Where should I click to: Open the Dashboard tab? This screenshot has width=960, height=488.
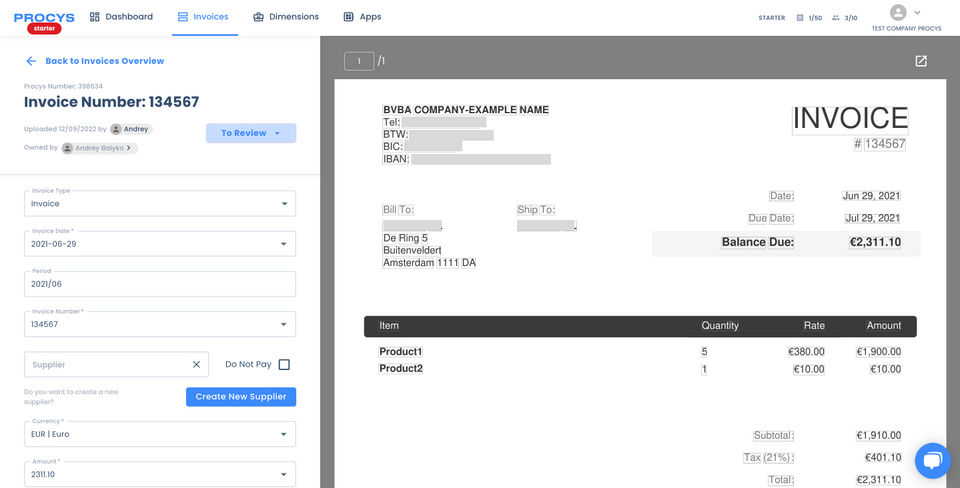121,17
